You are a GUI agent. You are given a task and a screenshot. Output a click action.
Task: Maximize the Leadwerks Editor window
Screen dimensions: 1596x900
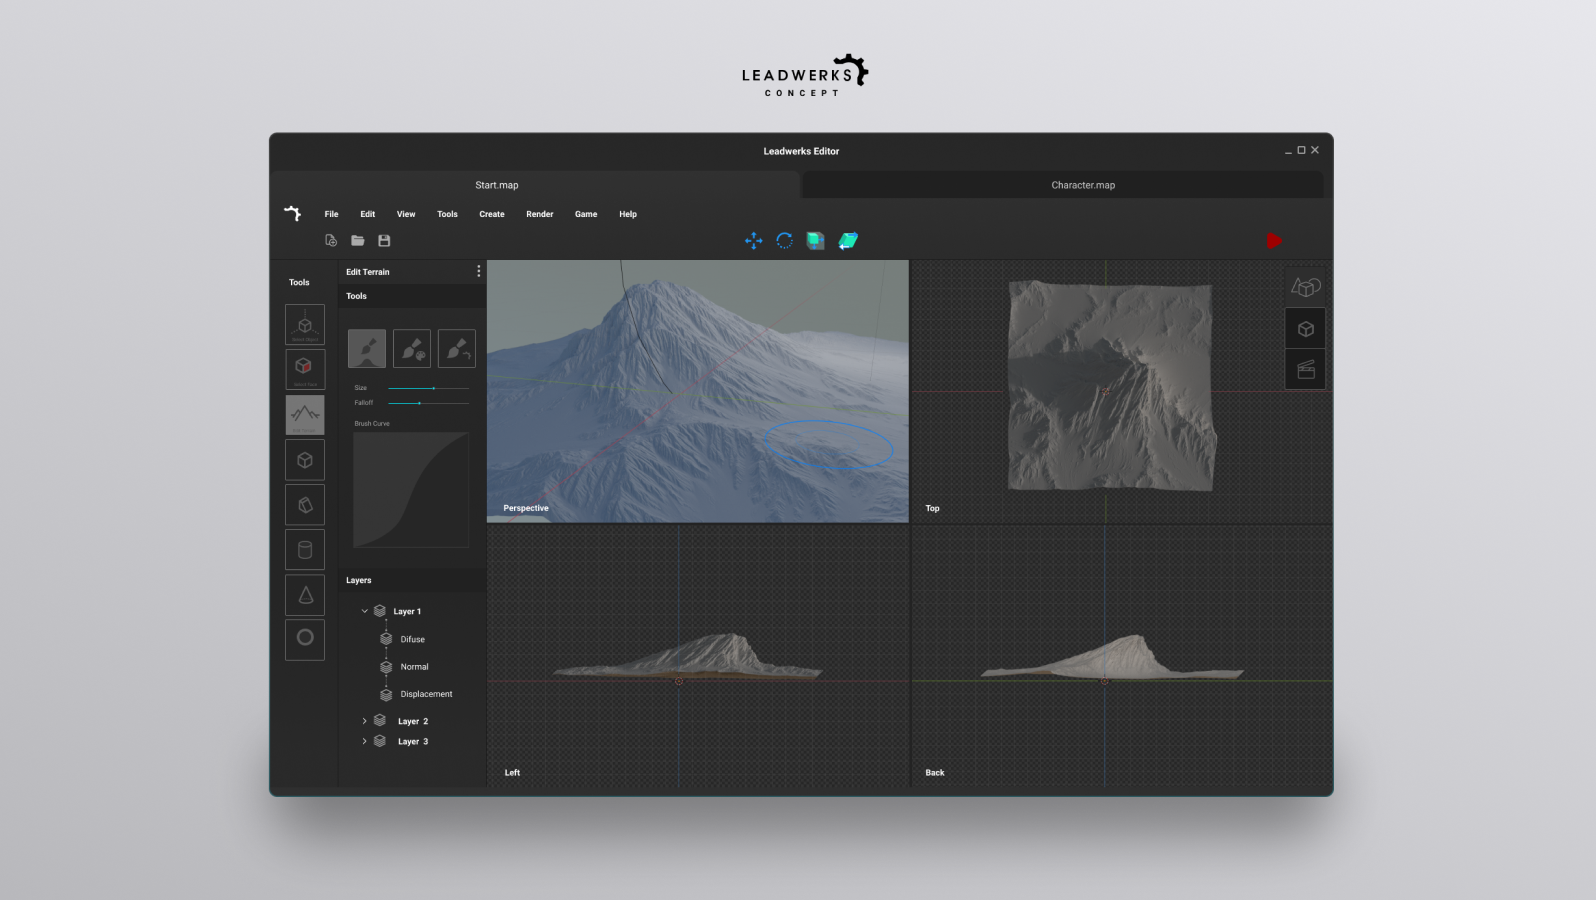1301,150
